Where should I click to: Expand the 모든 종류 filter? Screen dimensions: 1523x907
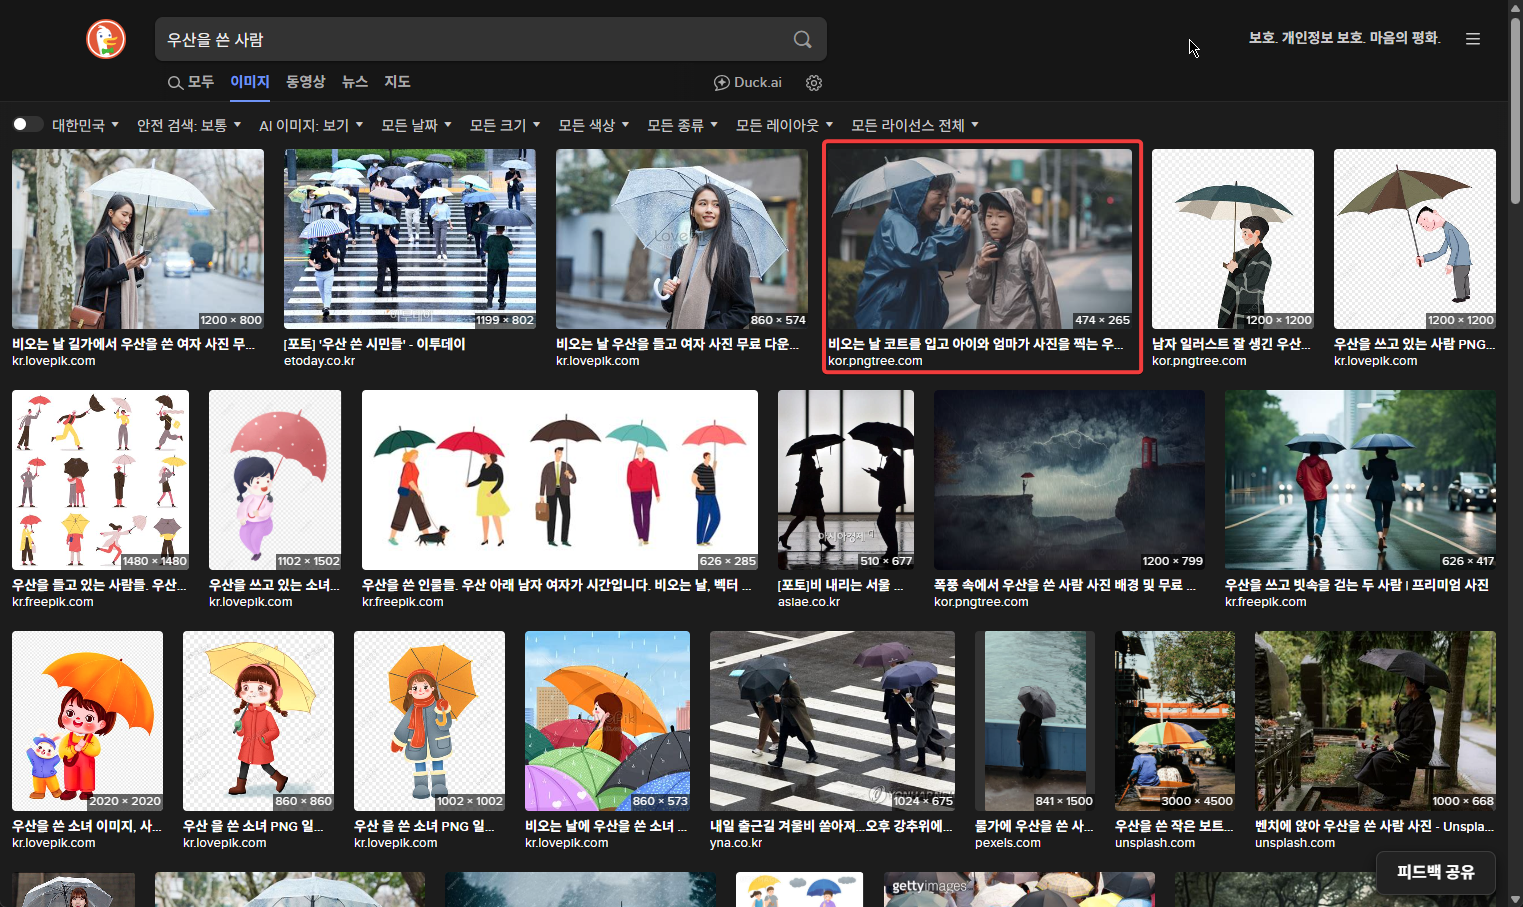coord(682,125)
